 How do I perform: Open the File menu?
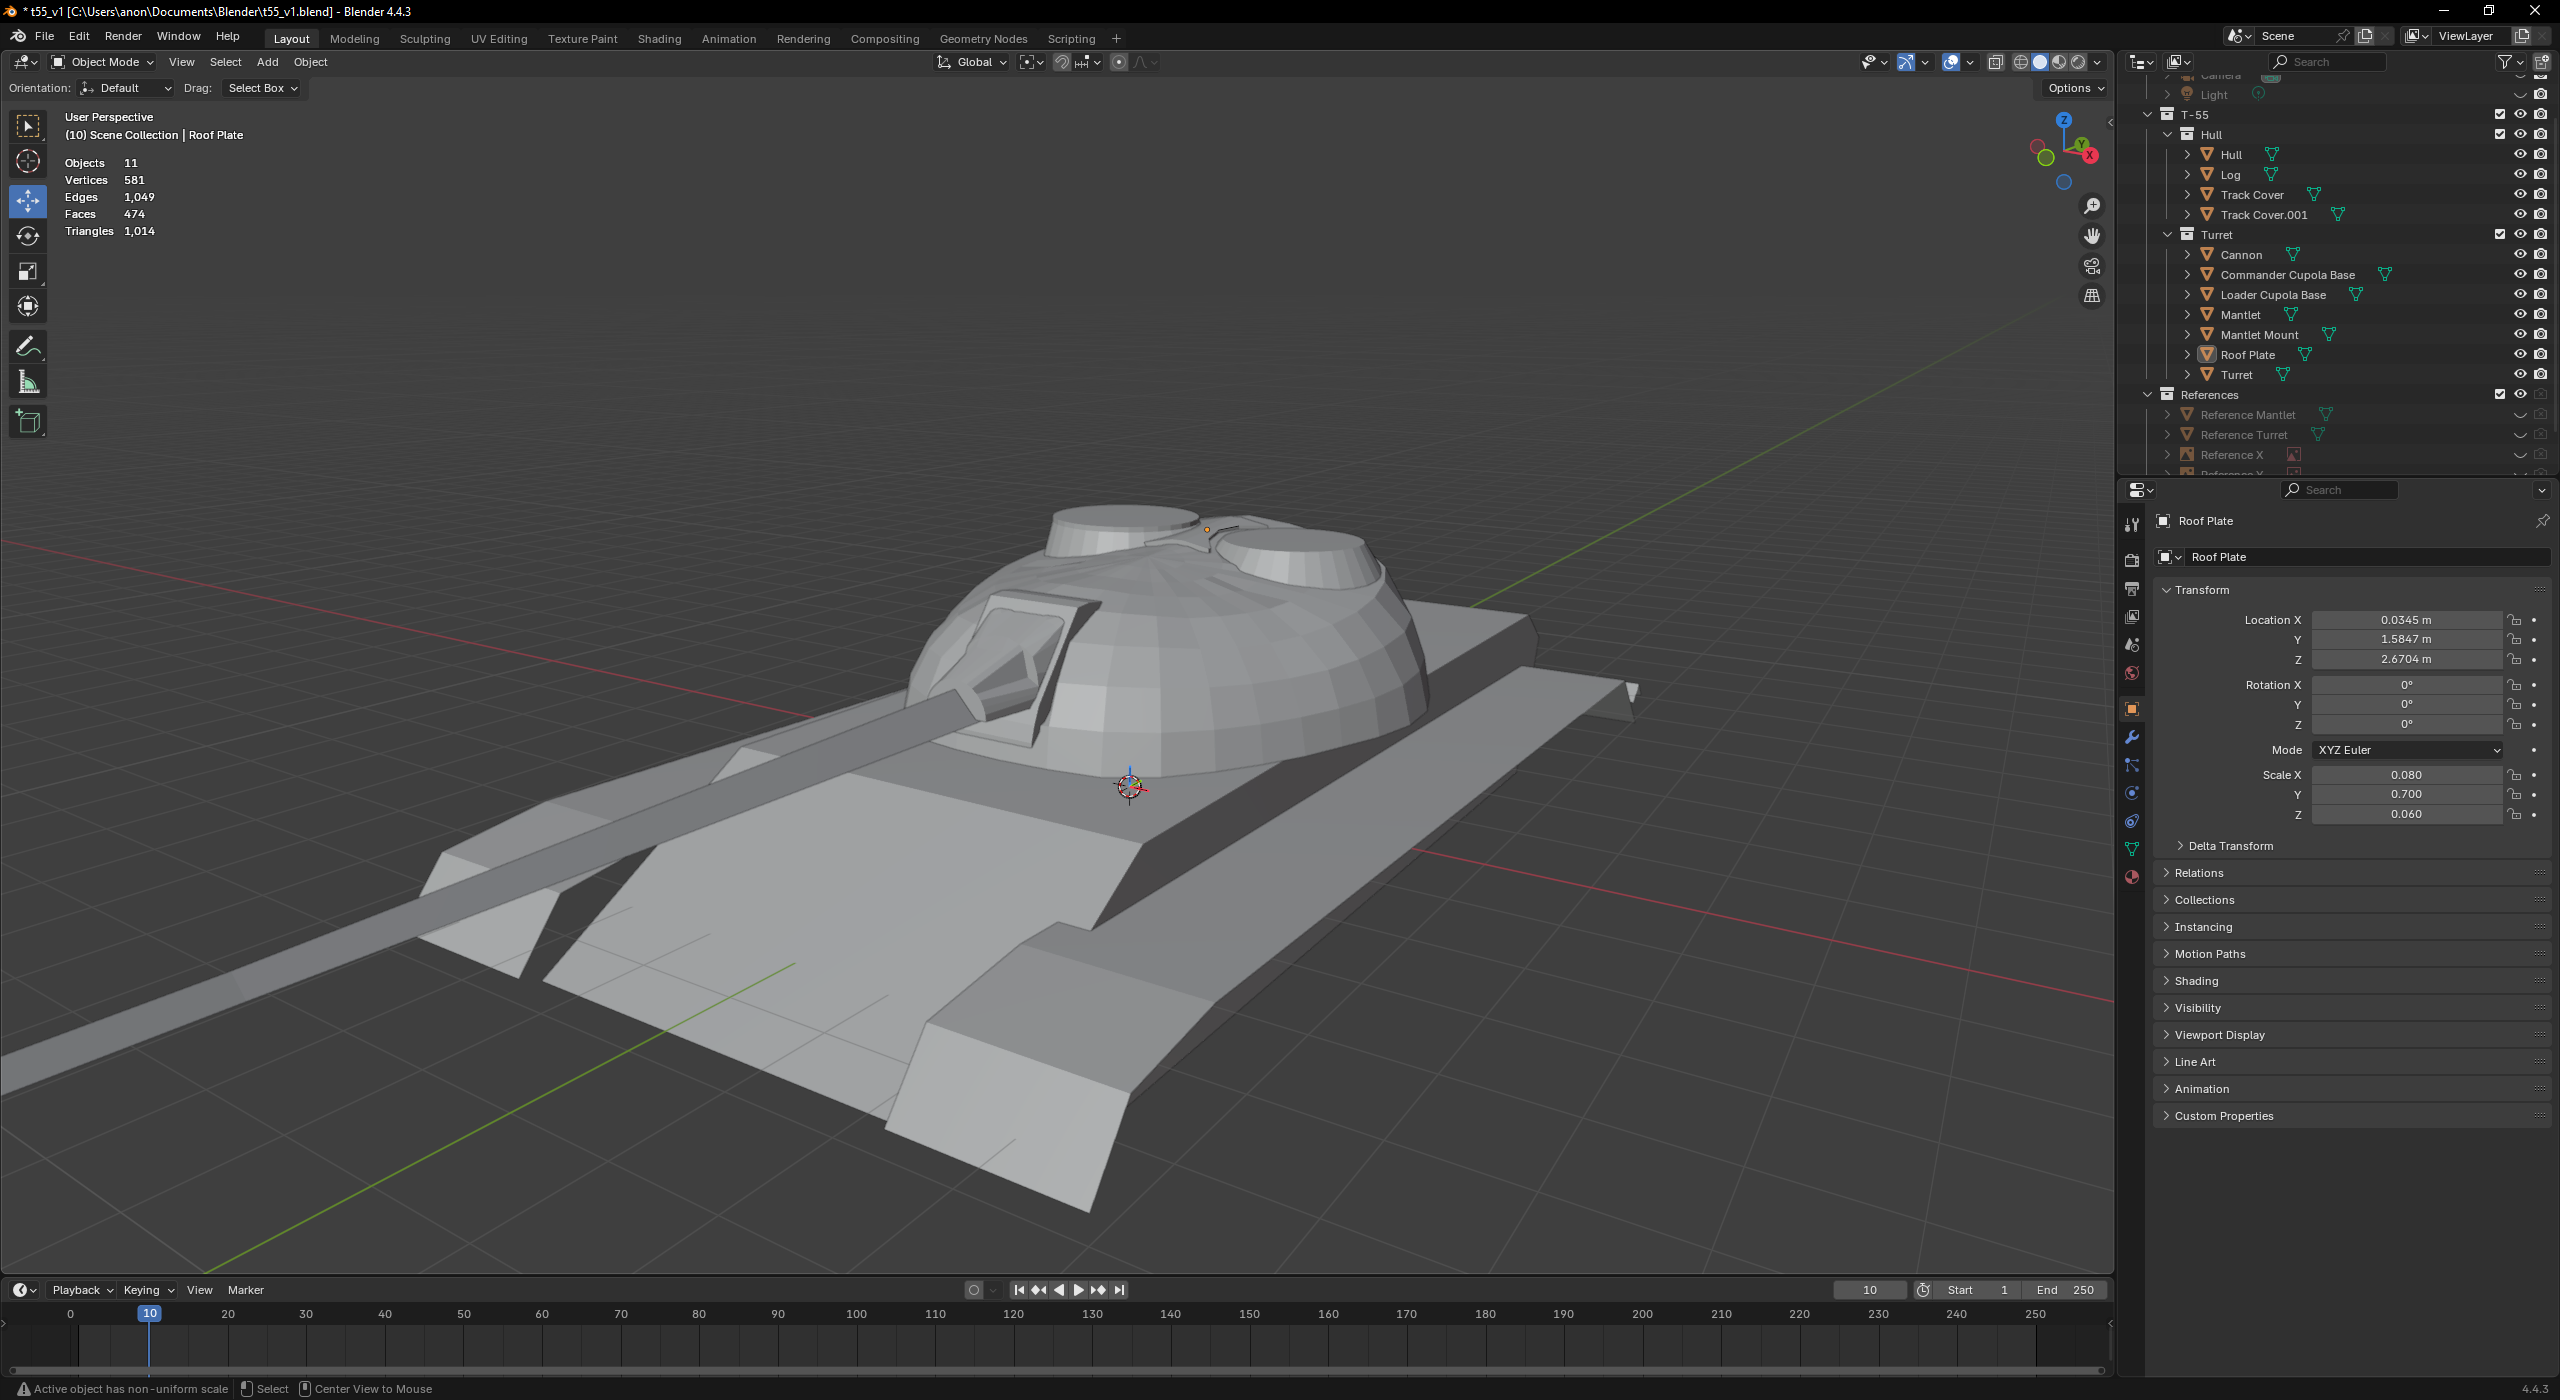pyautogui.click(x=44, y=36)
